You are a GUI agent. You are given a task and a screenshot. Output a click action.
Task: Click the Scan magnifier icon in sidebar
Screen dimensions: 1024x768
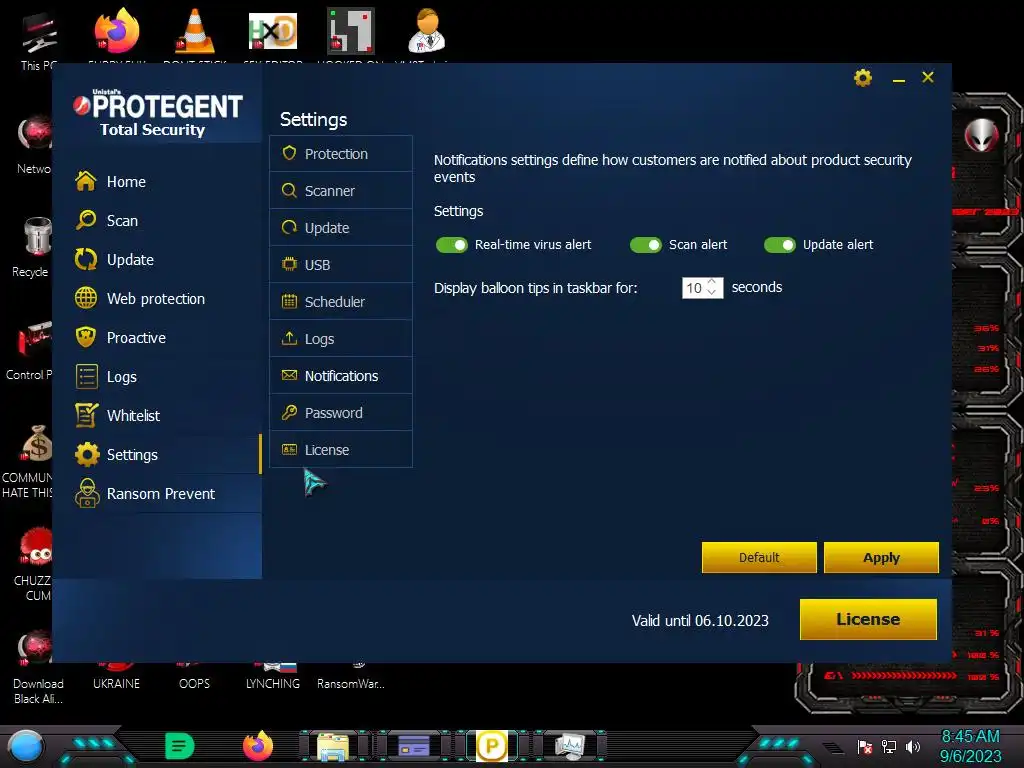tap(86, 220)
